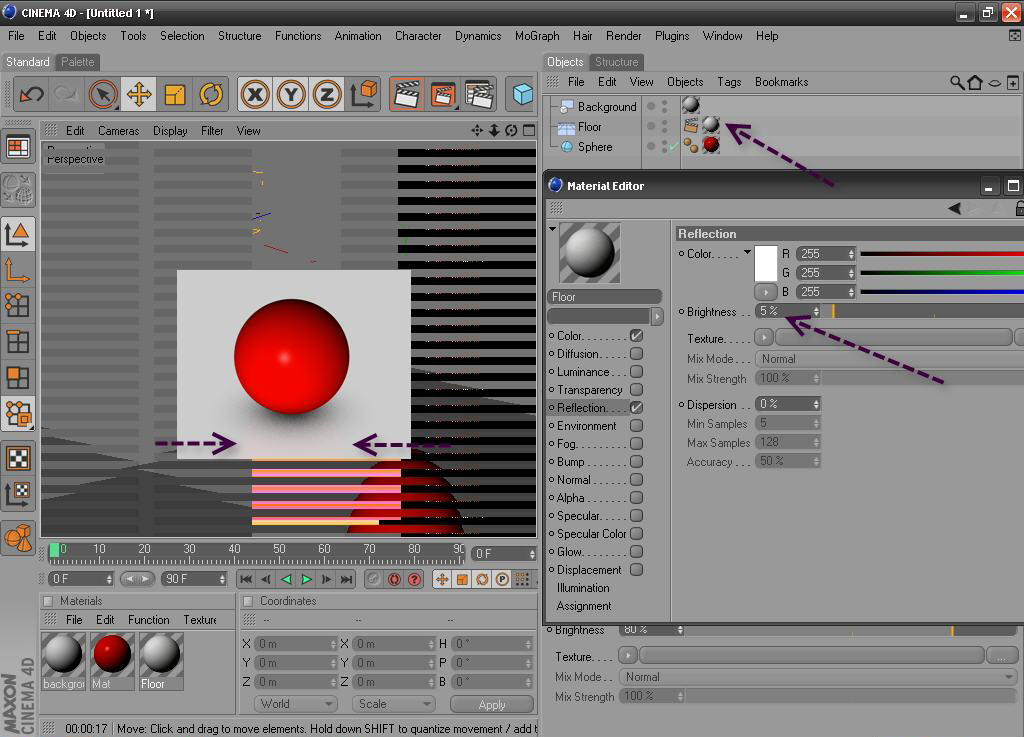Open the Mix Mode Normal dropdown in Reflection

[x=889, y=359]
